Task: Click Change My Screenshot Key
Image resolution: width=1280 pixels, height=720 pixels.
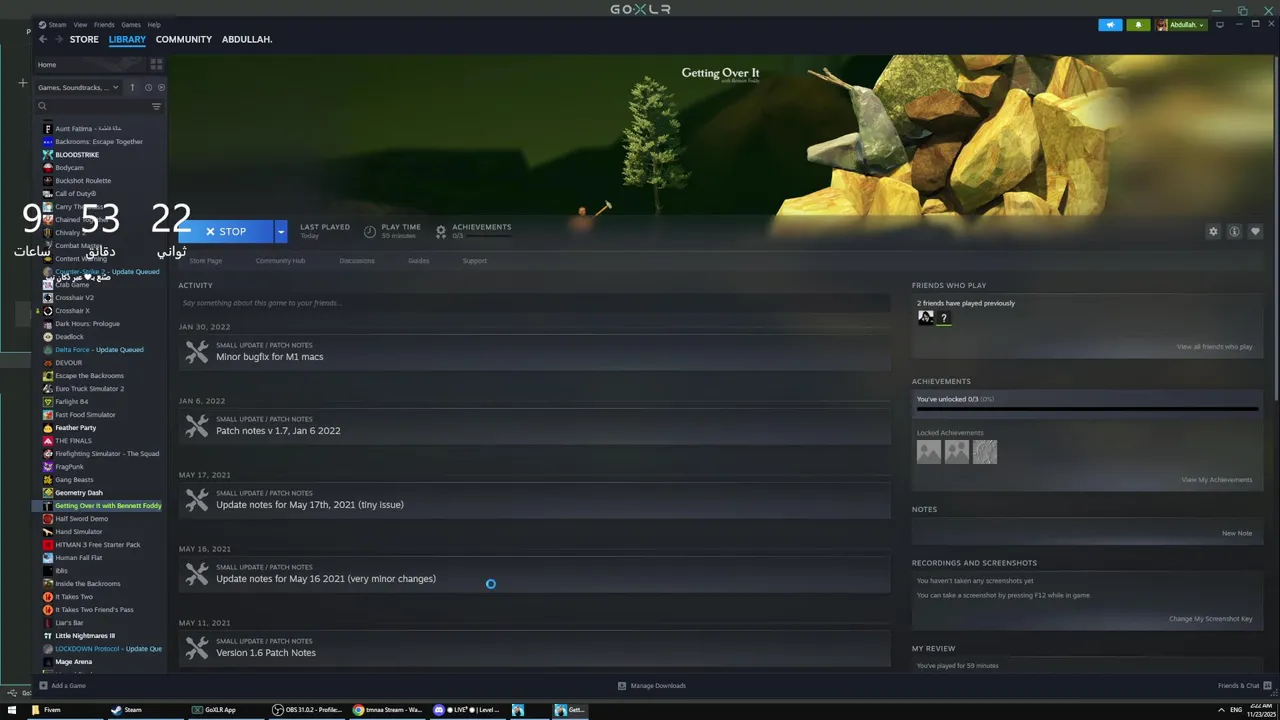Action: [x=1210, y=619]
